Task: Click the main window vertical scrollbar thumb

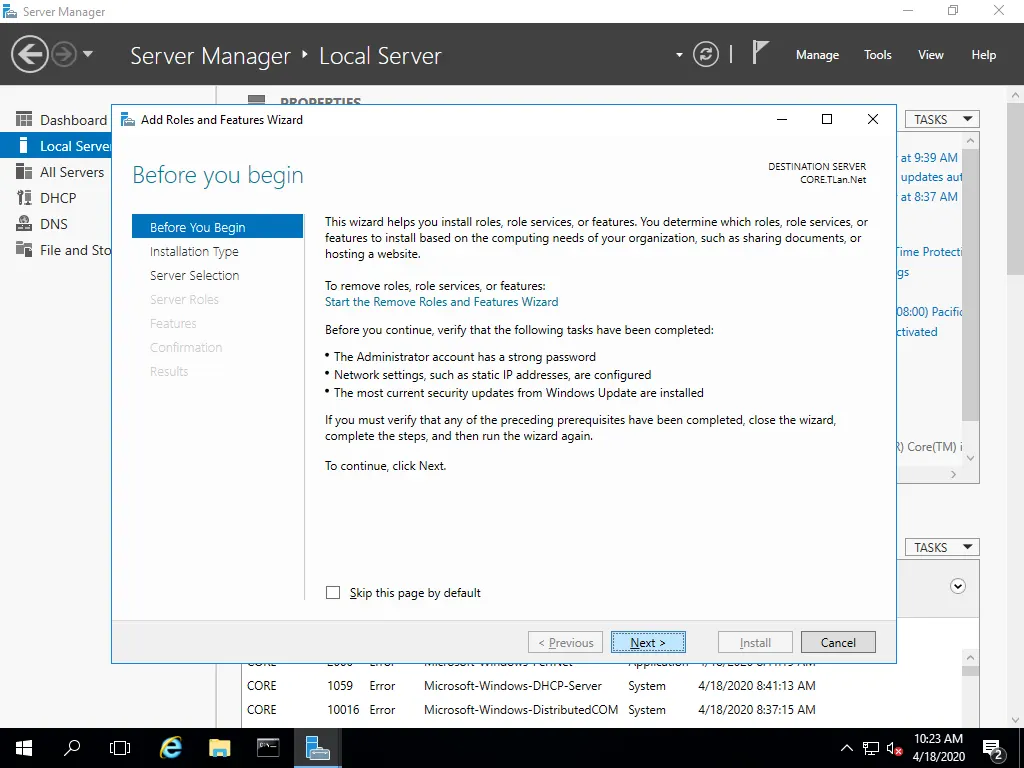Action: 1015,189
